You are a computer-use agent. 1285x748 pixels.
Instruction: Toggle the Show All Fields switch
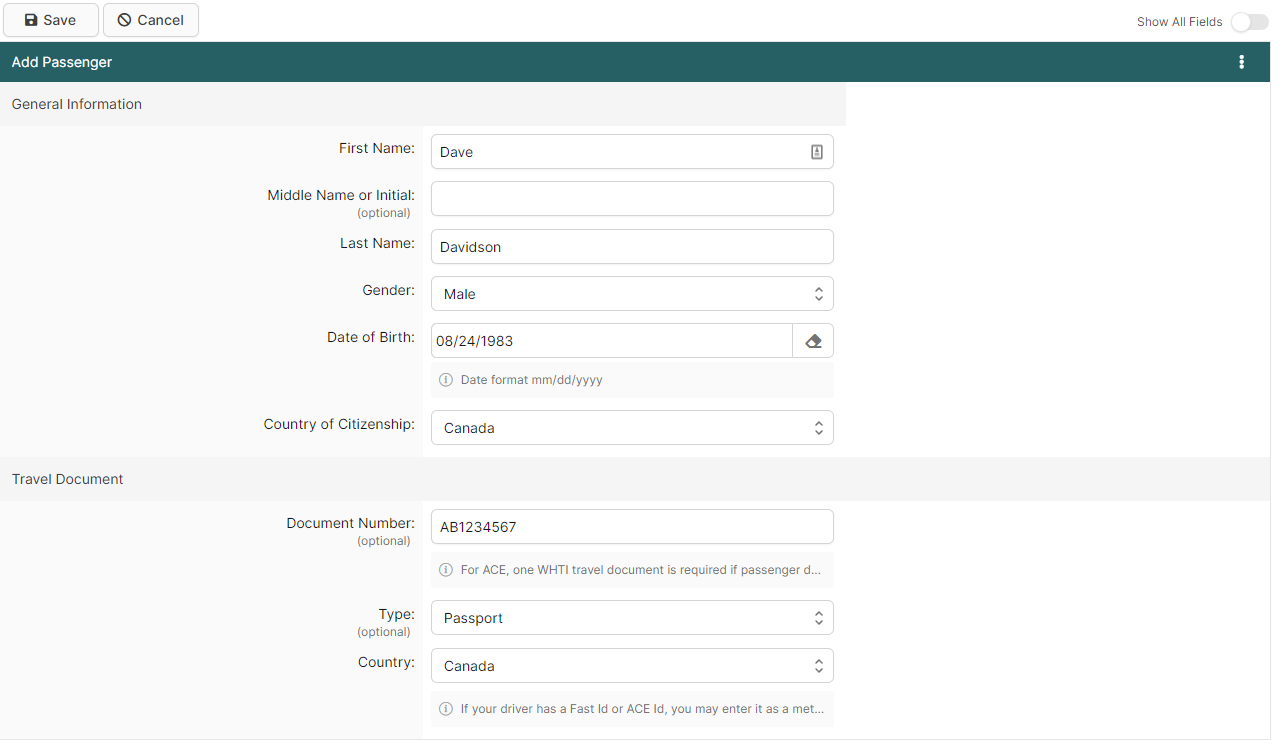pos(1249,22)
